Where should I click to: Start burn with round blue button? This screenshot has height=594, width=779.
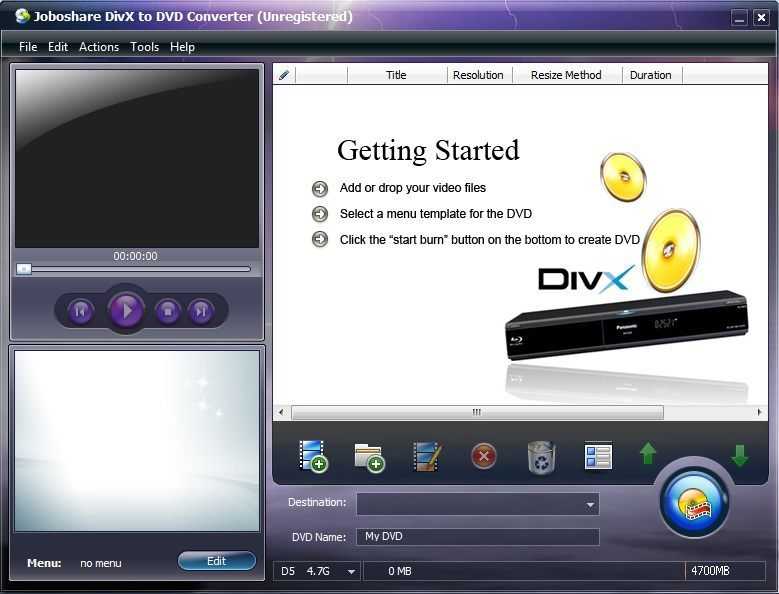[x=694, y=502]
